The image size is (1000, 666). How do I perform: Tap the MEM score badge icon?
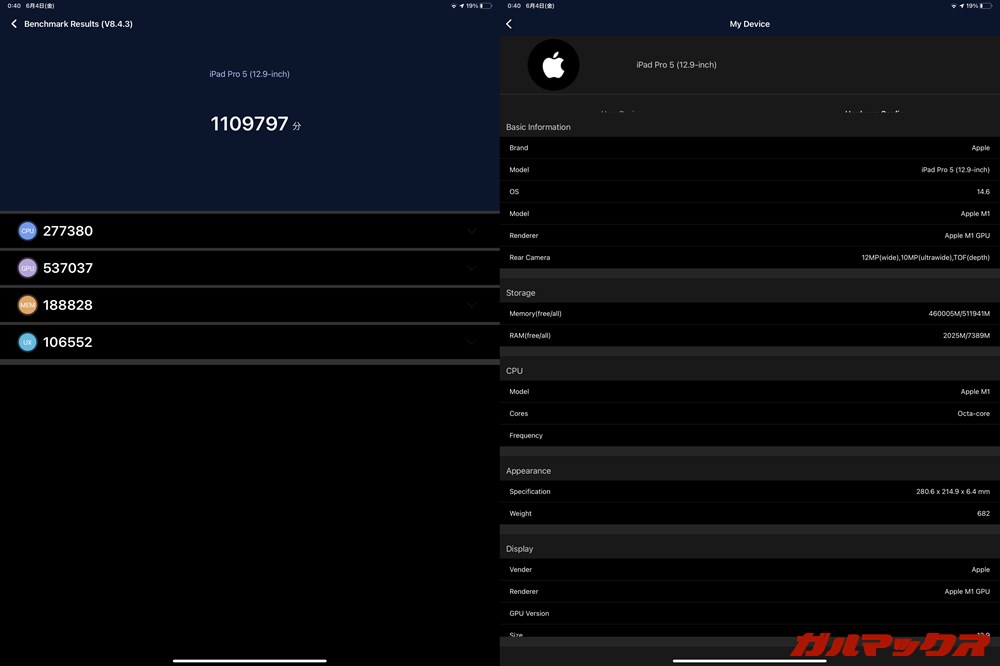click(26, 304)
